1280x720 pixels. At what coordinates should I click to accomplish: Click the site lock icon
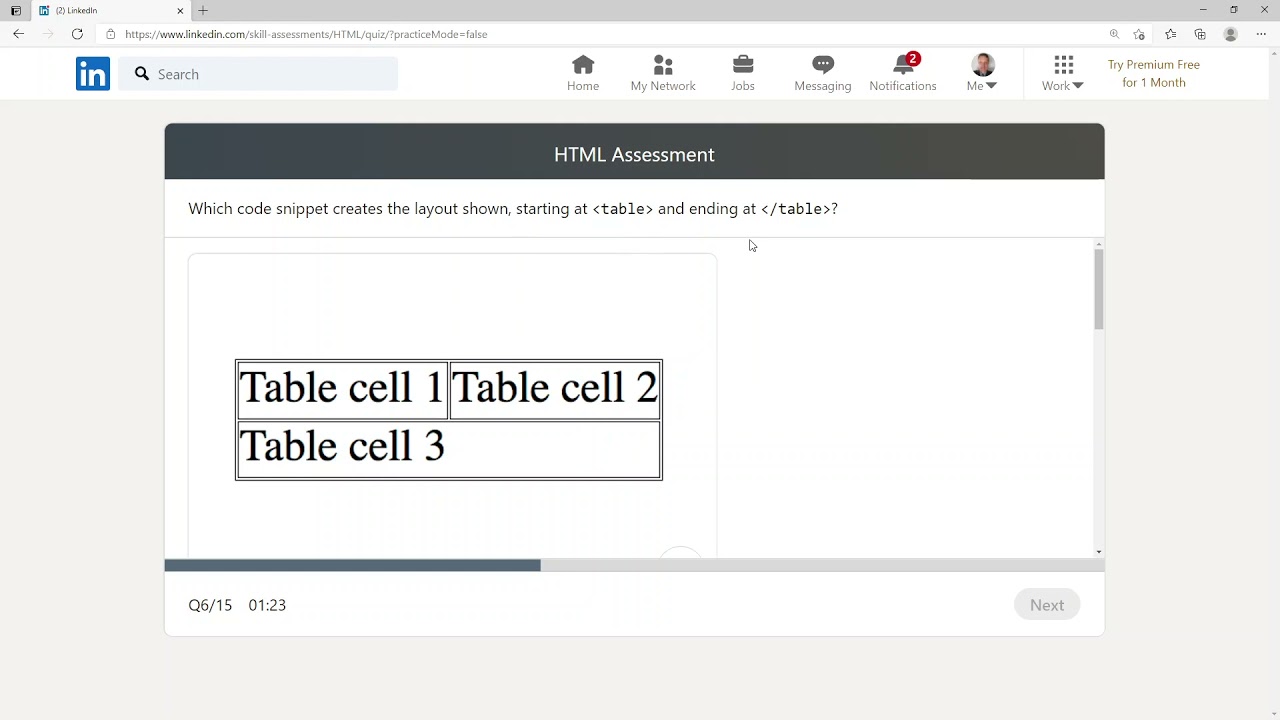[110, 34]
